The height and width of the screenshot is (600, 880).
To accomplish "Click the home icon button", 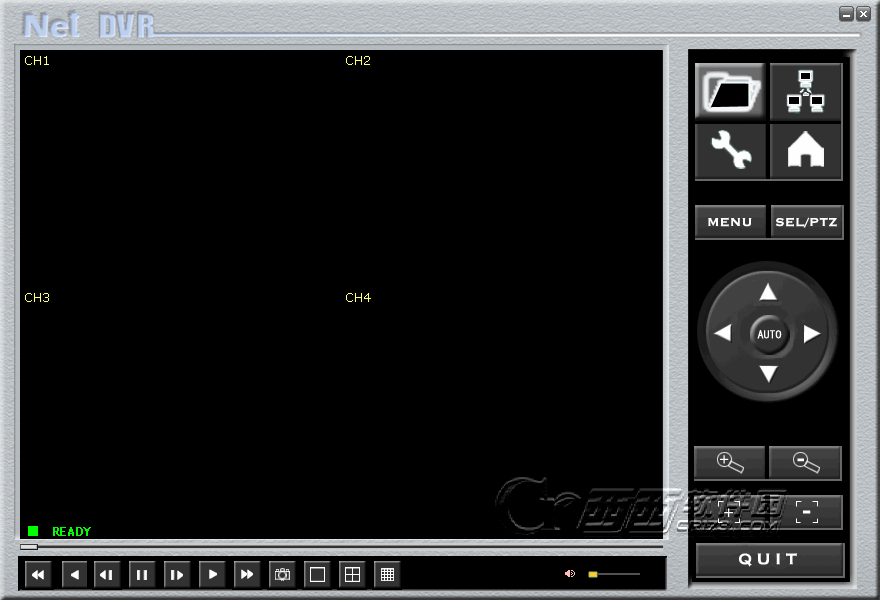I will (x=805, y=150).
